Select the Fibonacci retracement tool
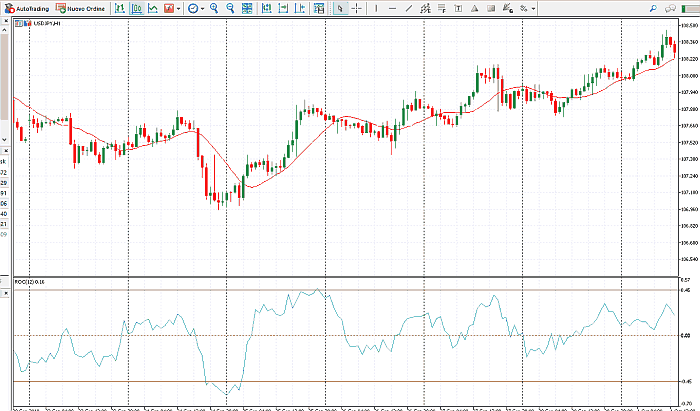This screenshot has height=411, width=700. tap(441, 8)
